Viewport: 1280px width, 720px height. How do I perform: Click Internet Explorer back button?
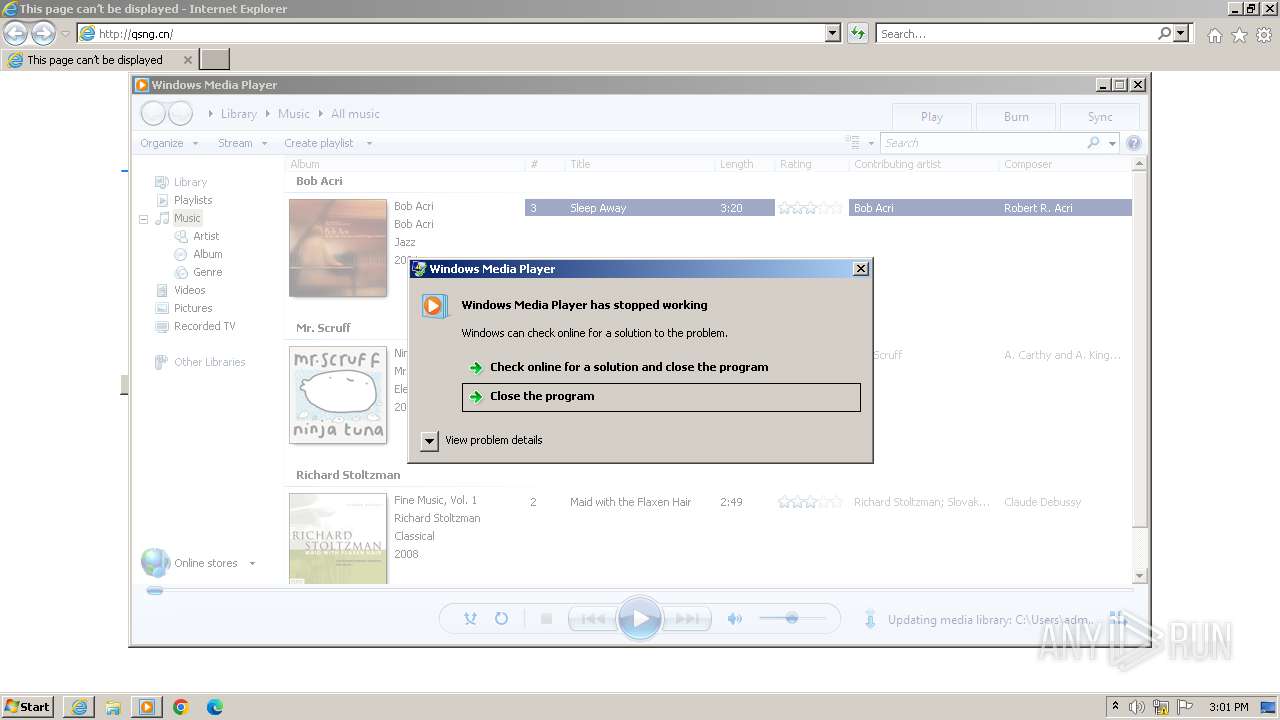[15, 33]
